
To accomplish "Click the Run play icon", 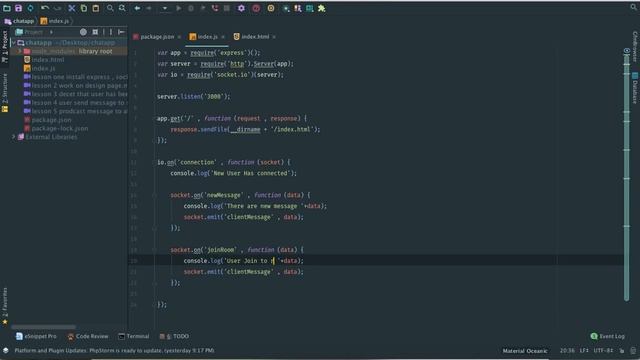I will tap(179, 8).
